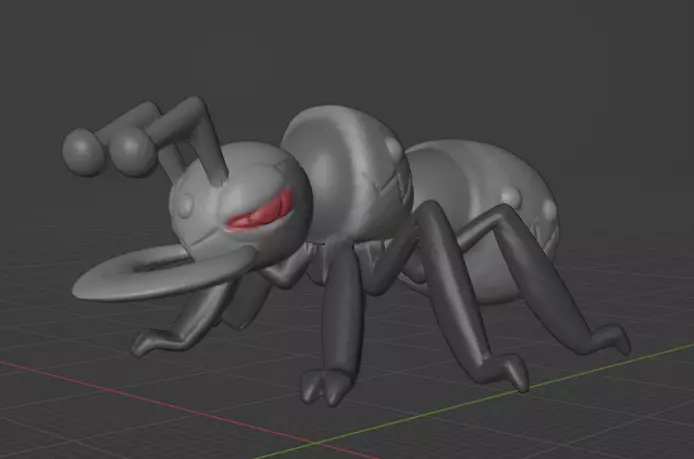
Task: Click the ant's middle thorax segment
Action: coord(346,175)
